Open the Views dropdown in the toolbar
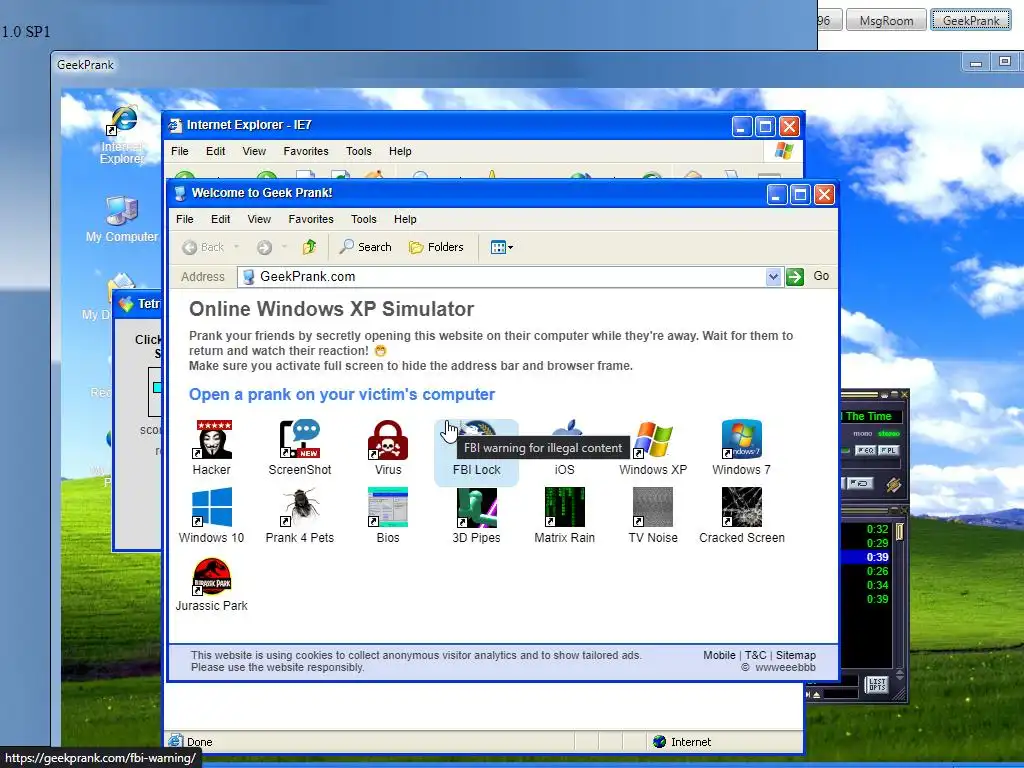 coord(502,247)
